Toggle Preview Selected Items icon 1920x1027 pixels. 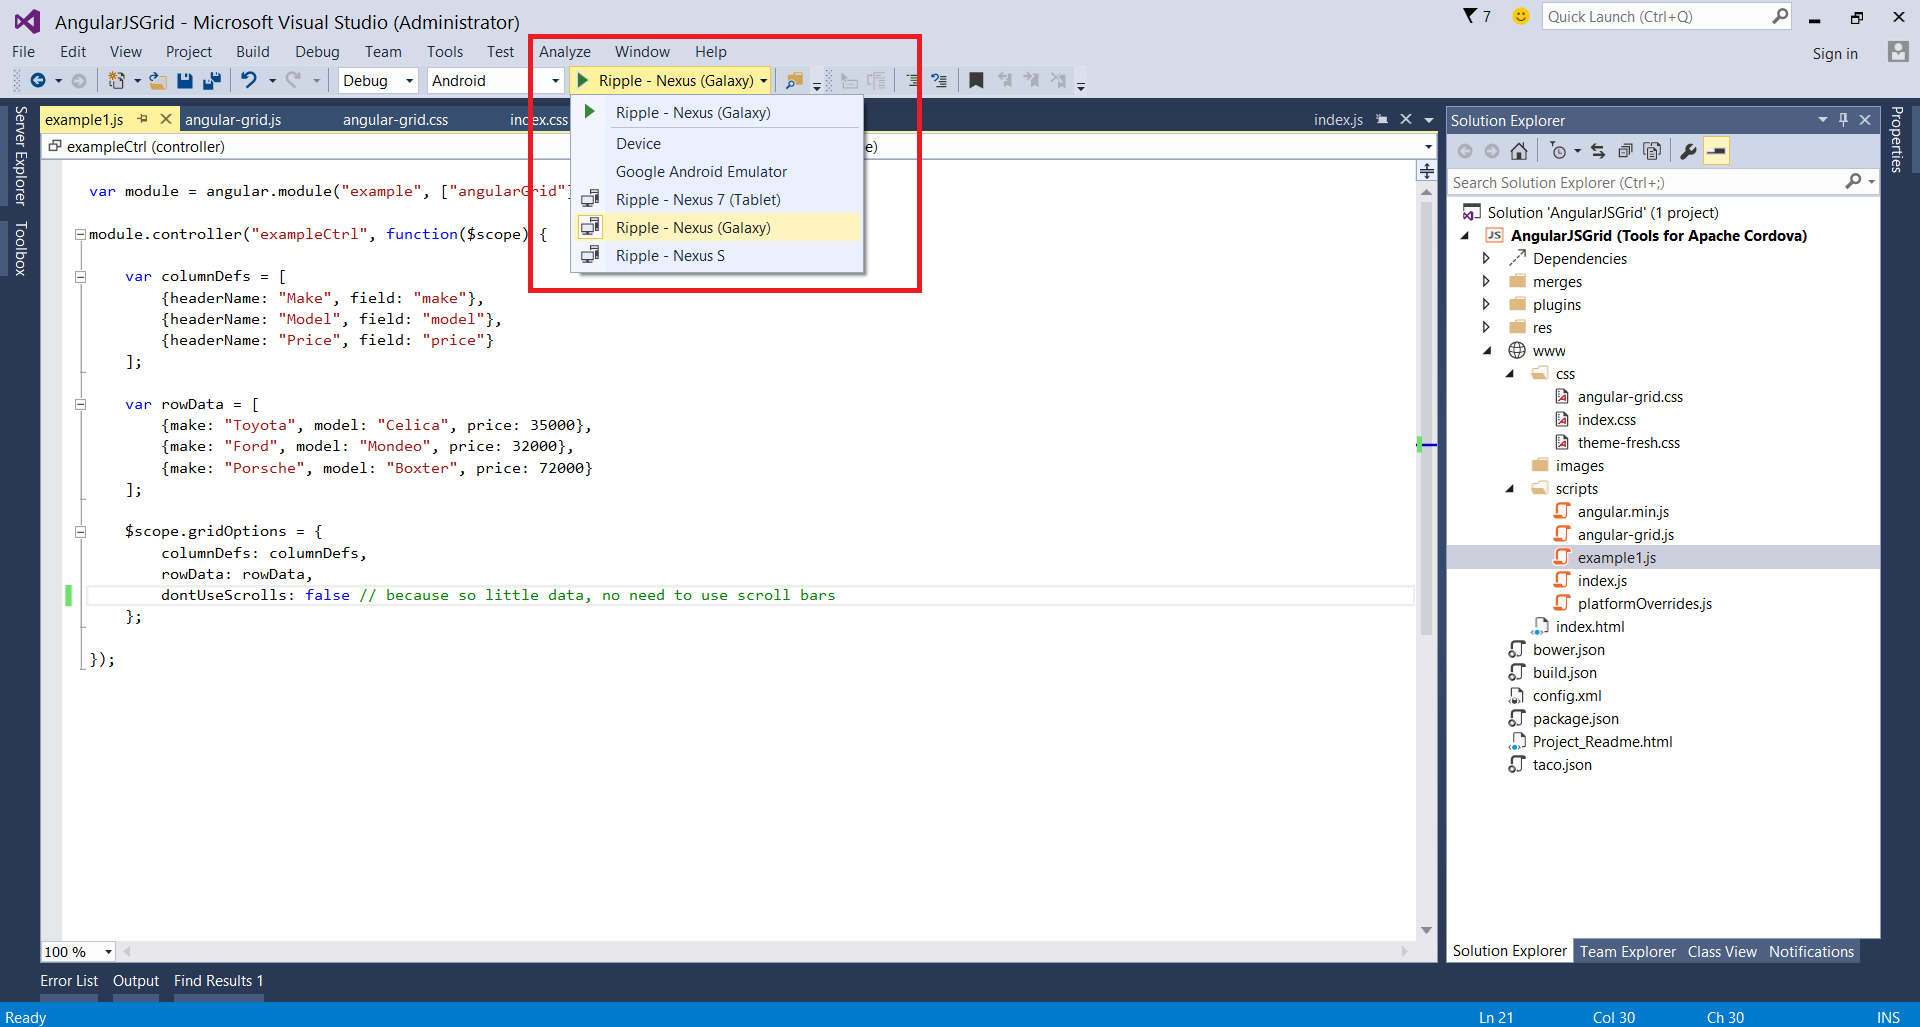tap(1716, 151)
